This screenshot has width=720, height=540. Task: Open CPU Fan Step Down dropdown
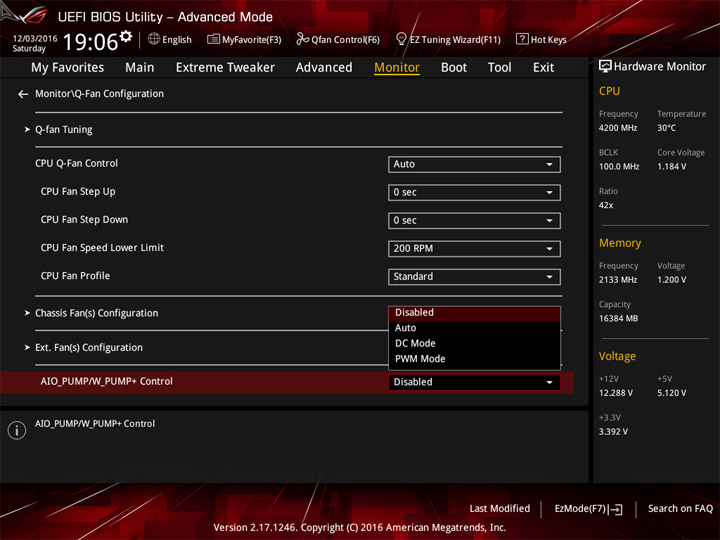pyautogui.click(x=474, y=220)
